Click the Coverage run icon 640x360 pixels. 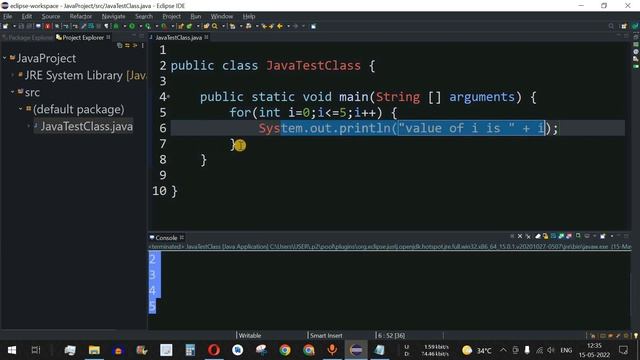pos(148,26)
